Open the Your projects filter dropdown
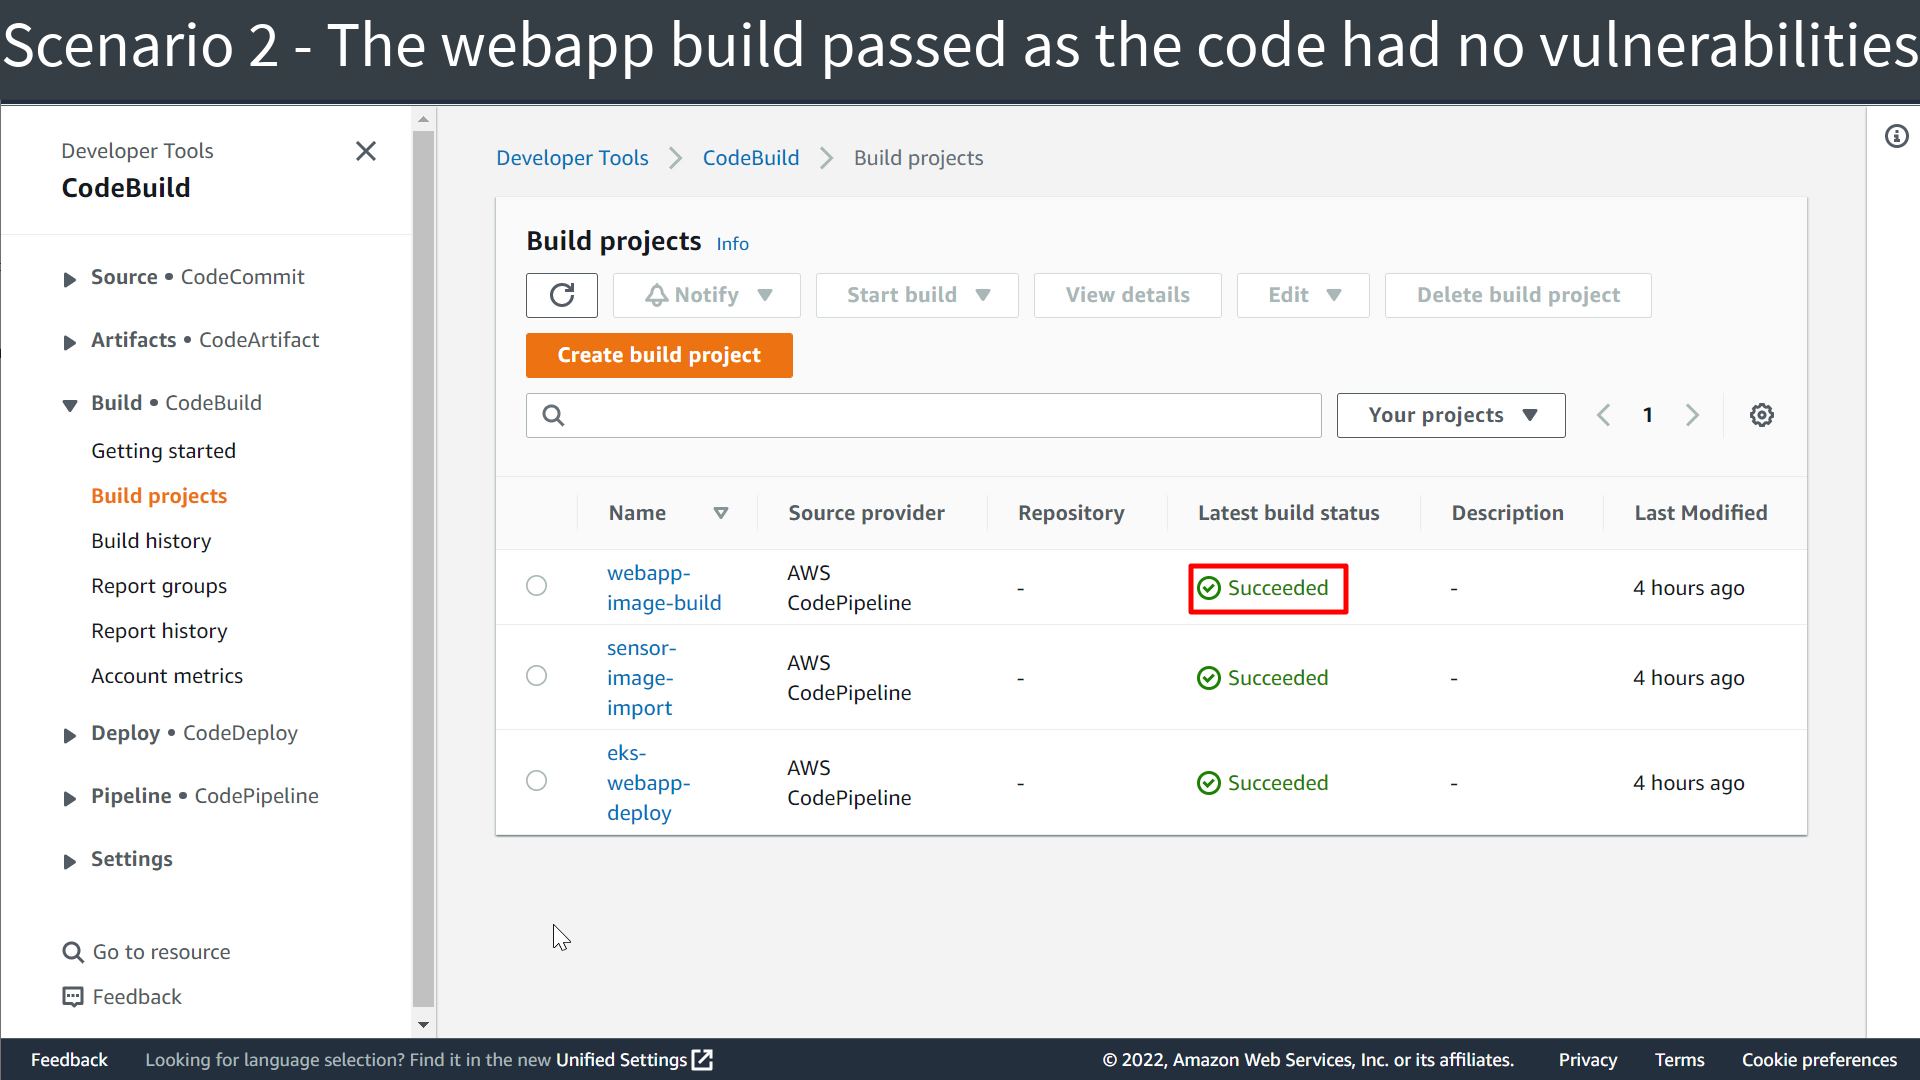The image size is (1920, 1080). pos(1450,414)
